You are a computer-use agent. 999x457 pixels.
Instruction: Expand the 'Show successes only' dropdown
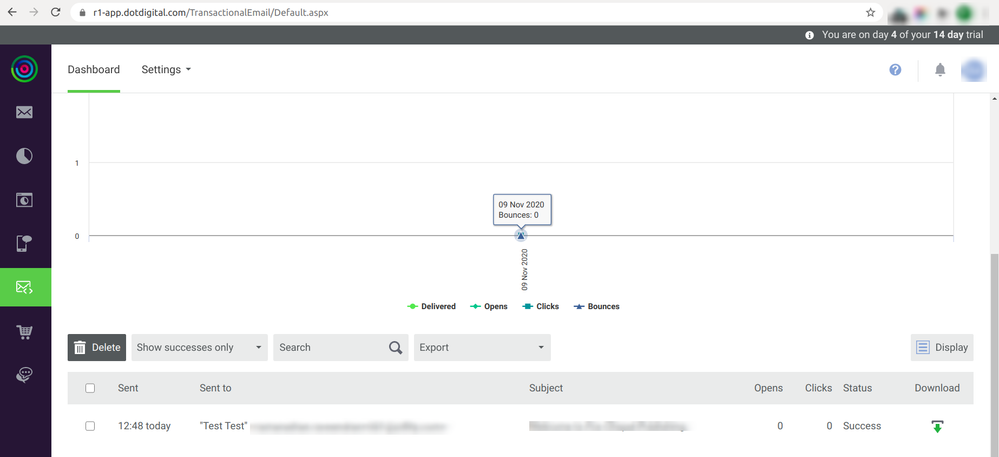199,348
